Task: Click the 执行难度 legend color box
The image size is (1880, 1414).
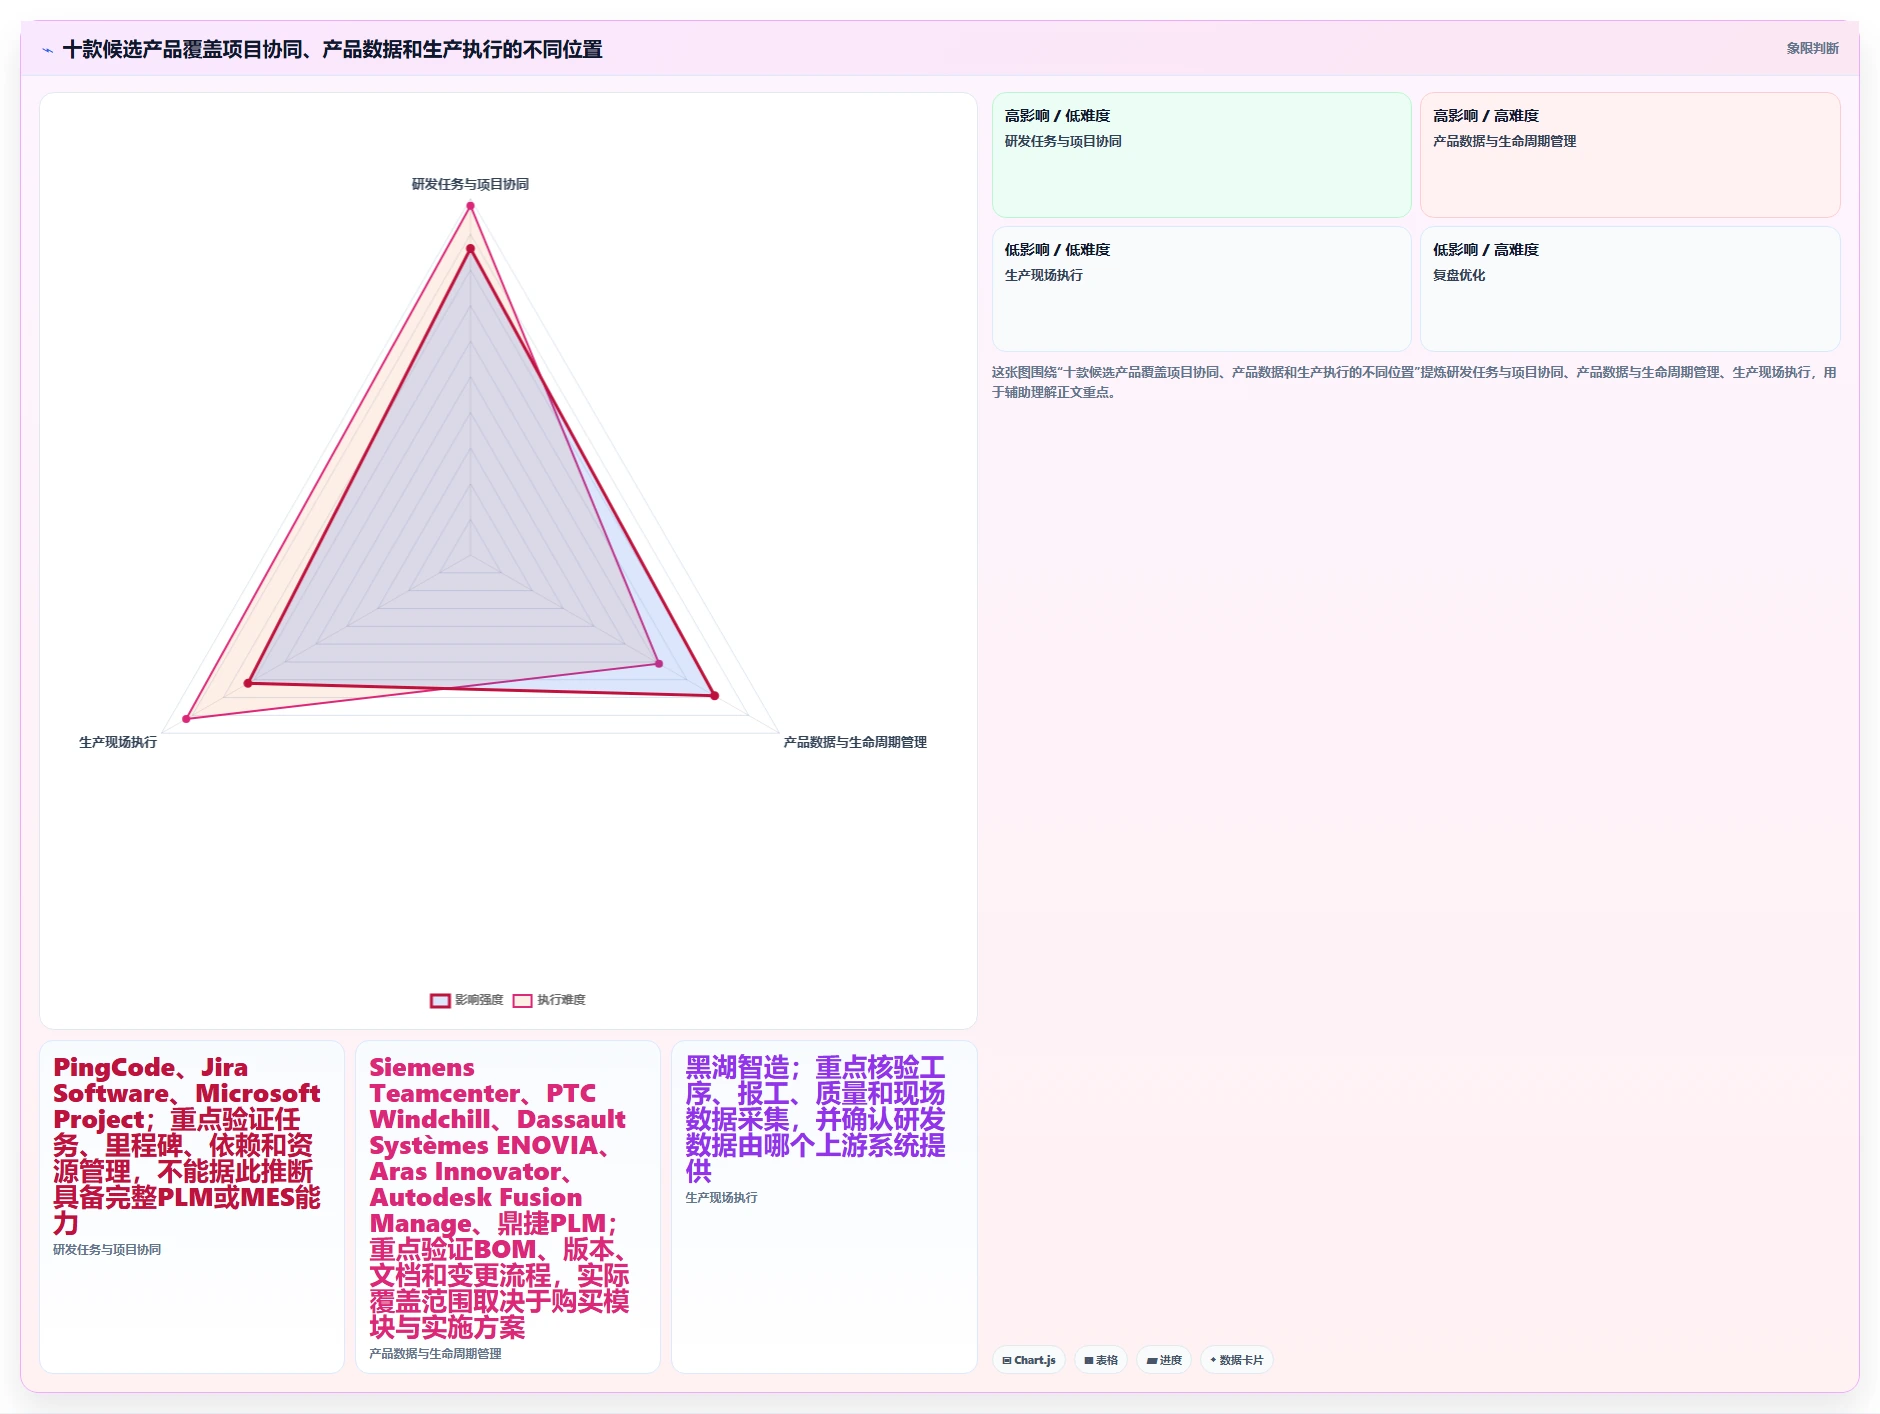Action: point(522,1000)
